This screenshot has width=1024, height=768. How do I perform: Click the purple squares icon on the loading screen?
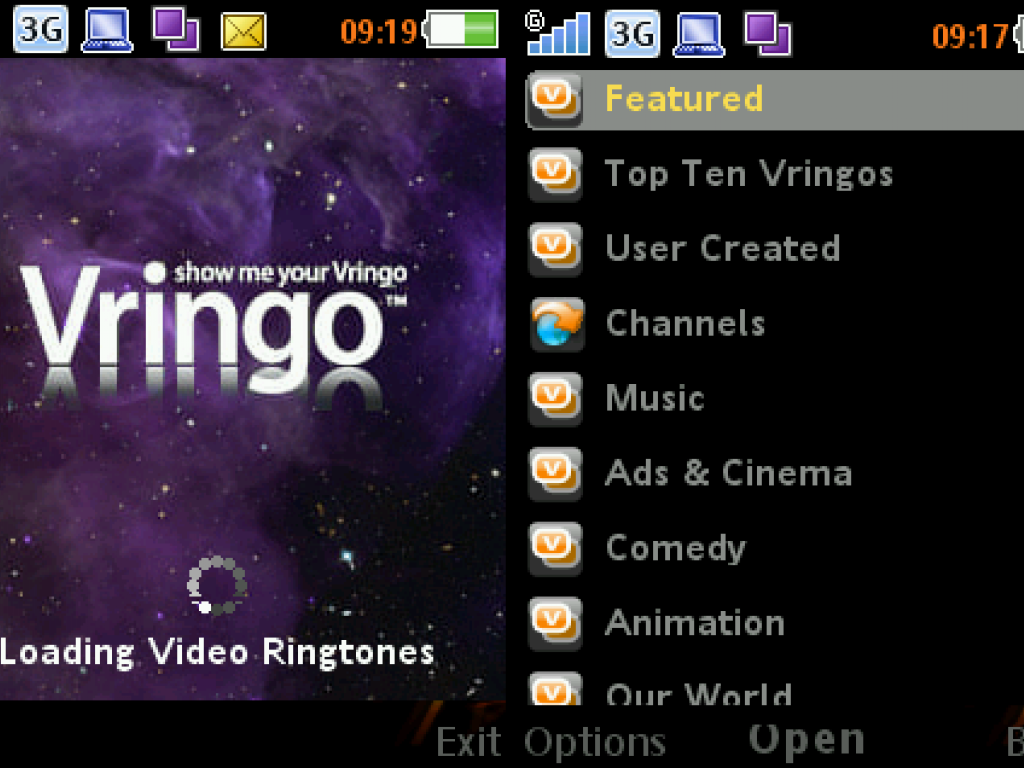176,29
